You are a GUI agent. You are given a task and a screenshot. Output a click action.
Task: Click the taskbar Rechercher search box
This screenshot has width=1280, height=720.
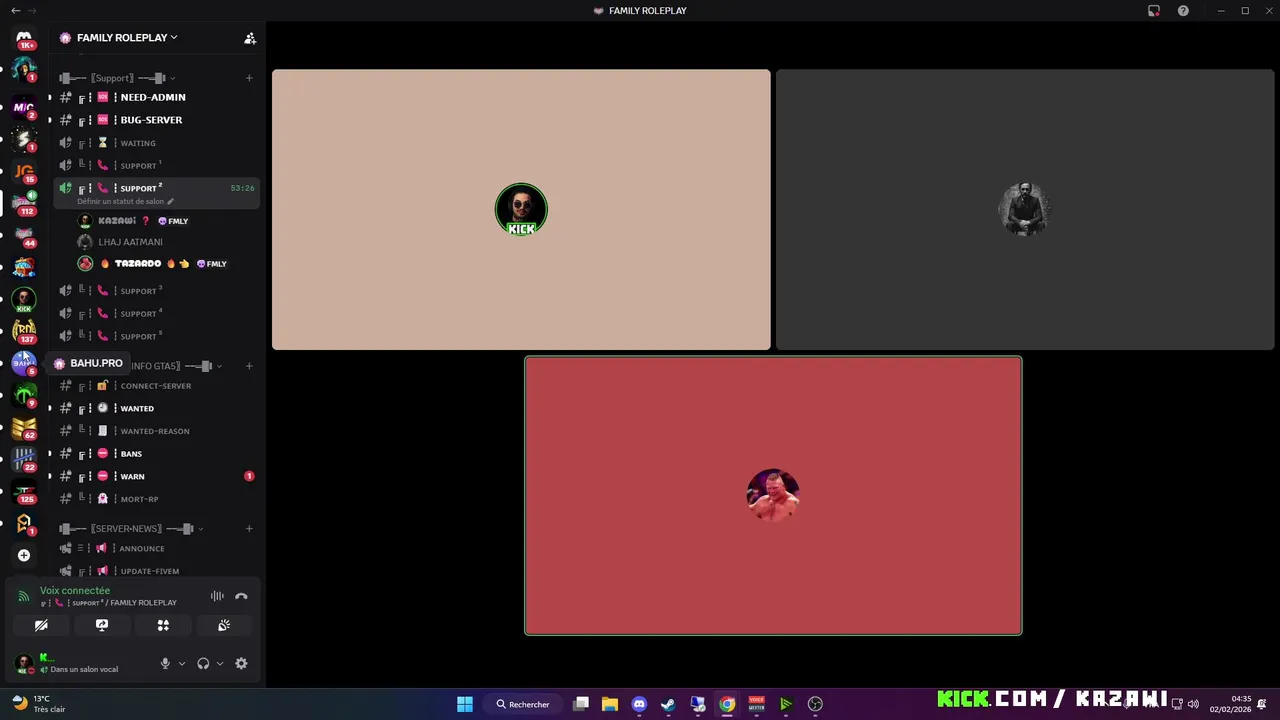[523, 704]
